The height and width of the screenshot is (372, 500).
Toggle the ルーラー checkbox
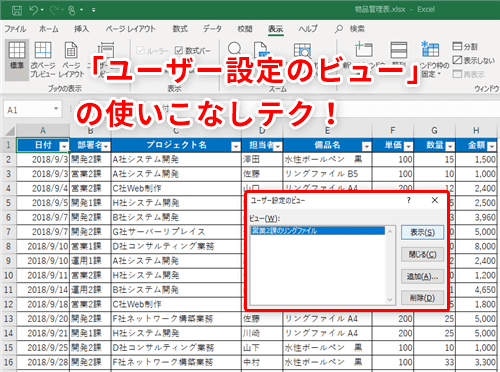pyautogui.click(x=141, y=51)
